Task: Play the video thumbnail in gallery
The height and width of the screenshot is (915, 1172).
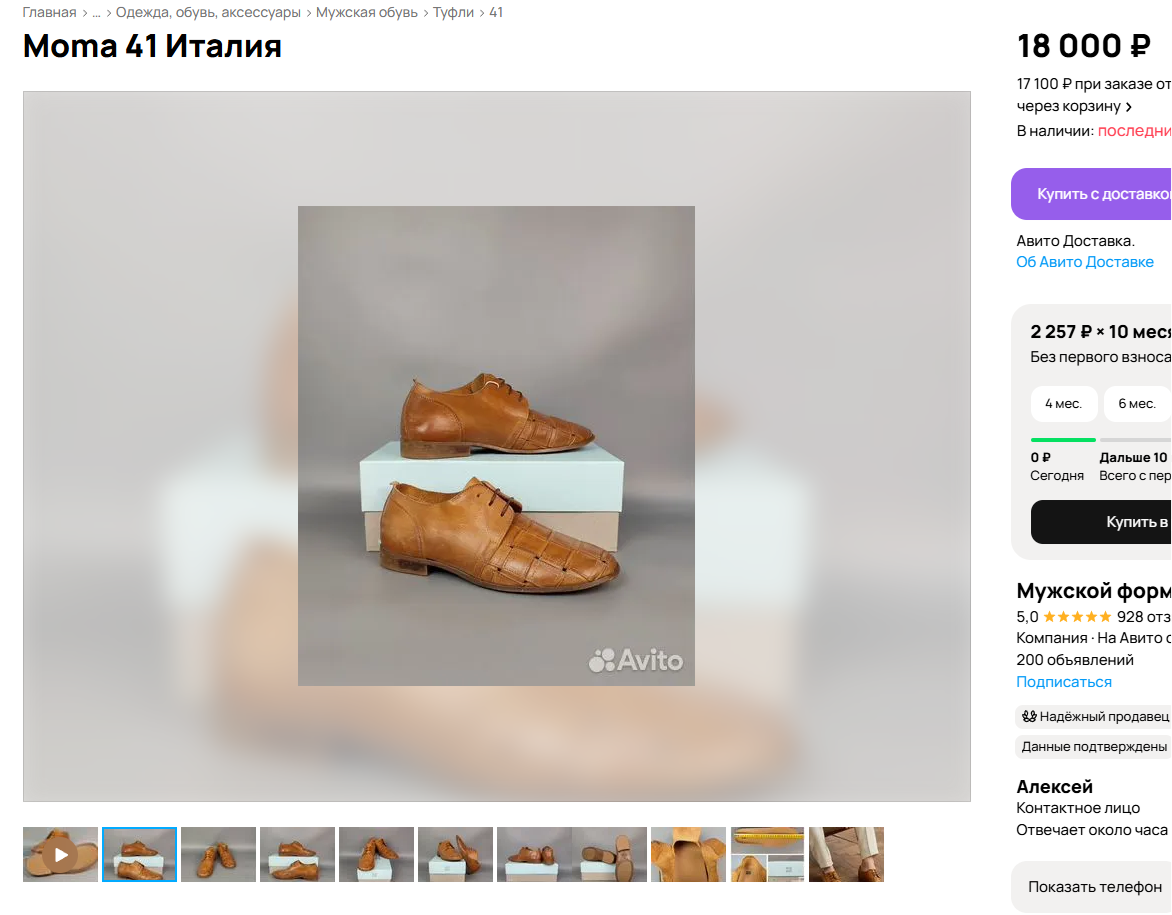Action: click(x=61, y=854)
